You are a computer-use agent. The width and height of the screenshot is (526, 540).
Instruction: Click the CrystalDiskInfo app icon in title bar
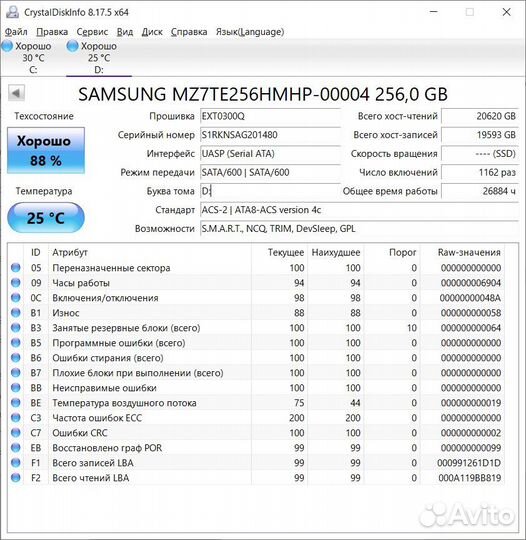12,12
